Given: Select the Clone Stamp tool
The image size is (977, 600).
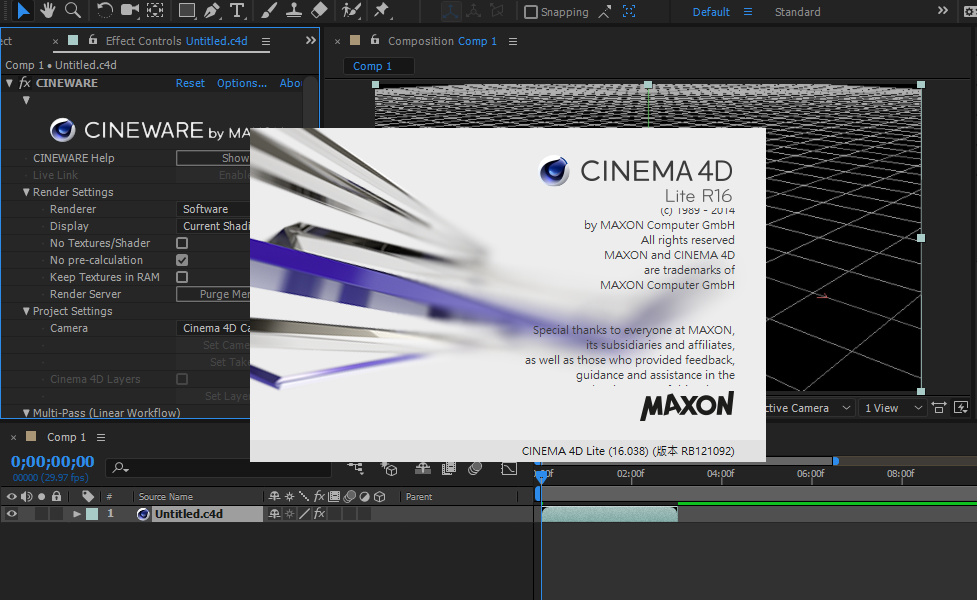Looking at the screenshot, I should pos(293,11).
